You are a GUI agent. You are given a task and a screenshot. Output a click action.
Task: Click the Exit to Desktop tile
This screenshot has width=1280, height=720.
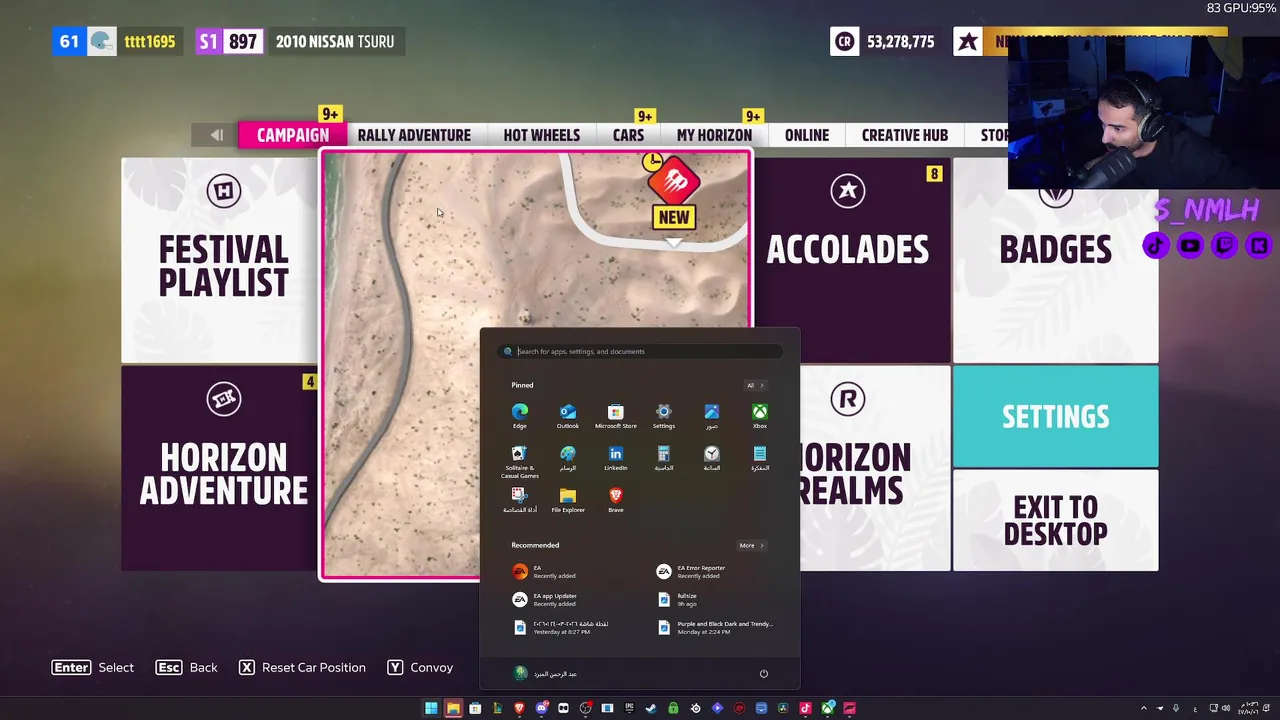(x=1055, y=520)
